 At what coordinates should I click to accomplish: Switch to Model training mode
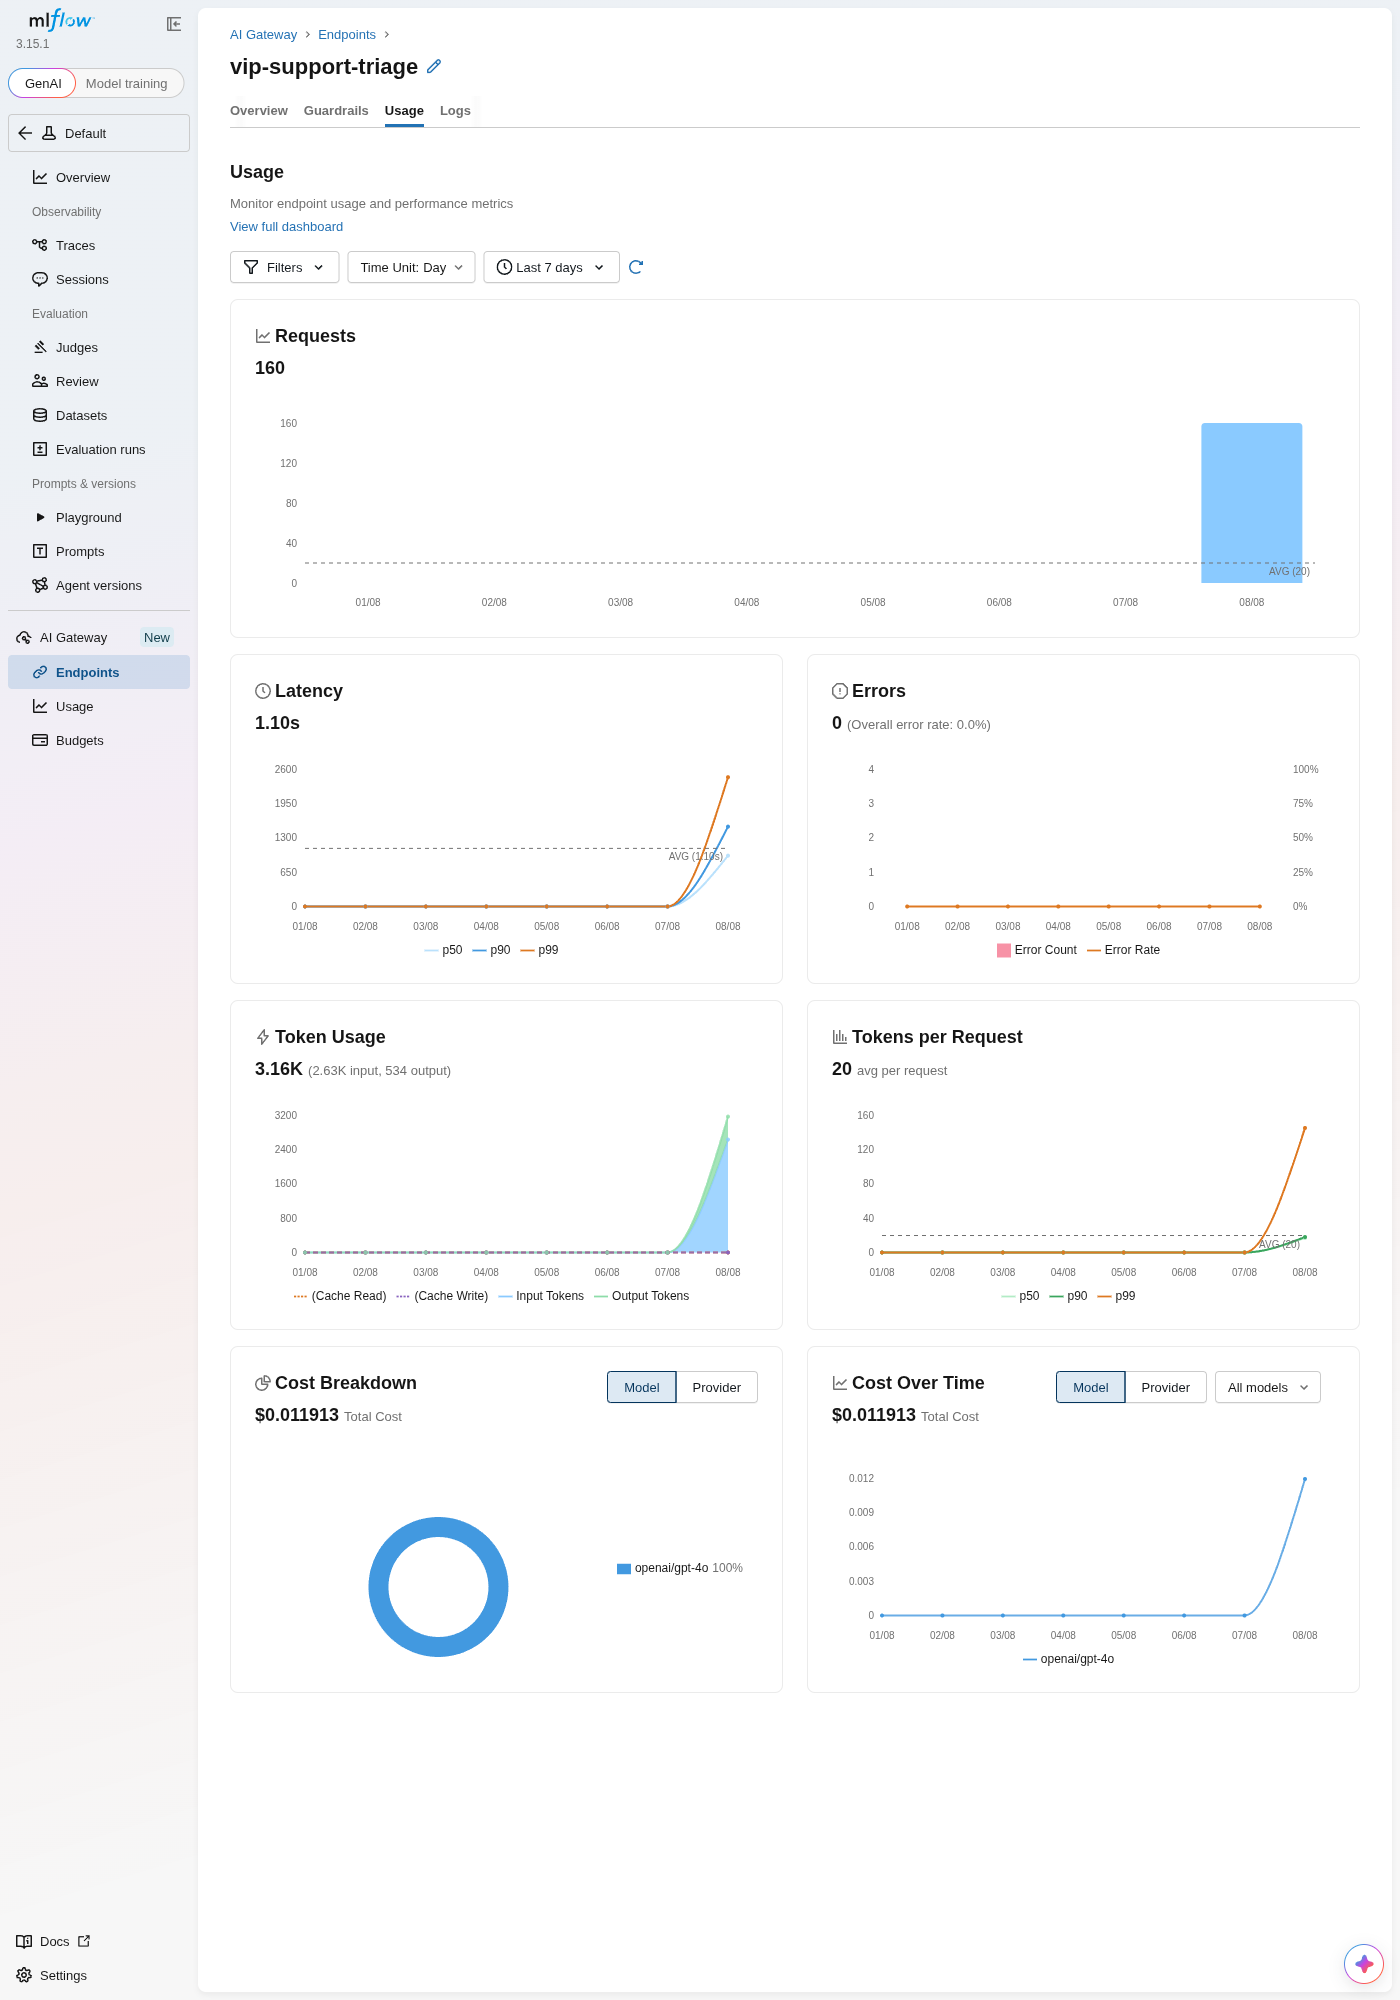(x=127, y=83)
